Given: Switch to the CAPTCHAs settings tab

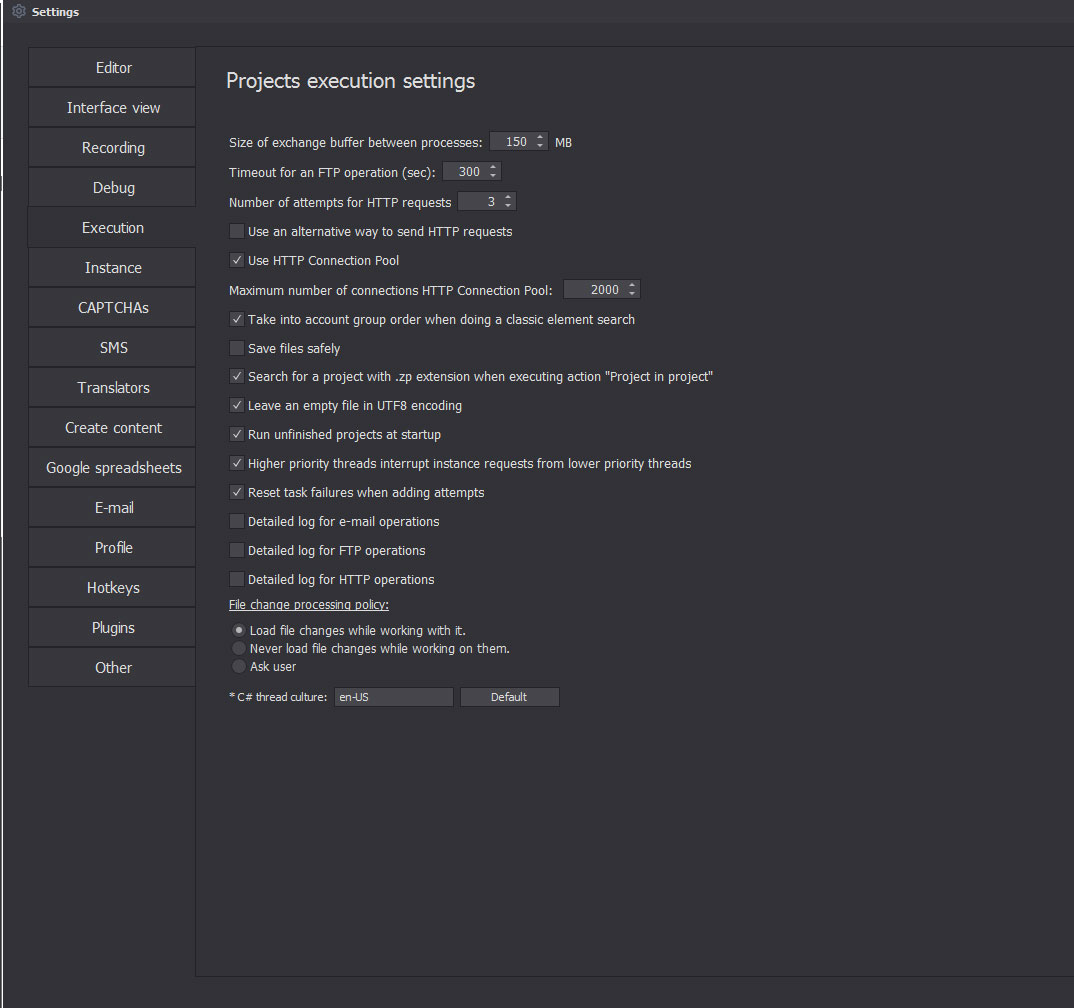Looking at the screenshot, I should (113, 308).
